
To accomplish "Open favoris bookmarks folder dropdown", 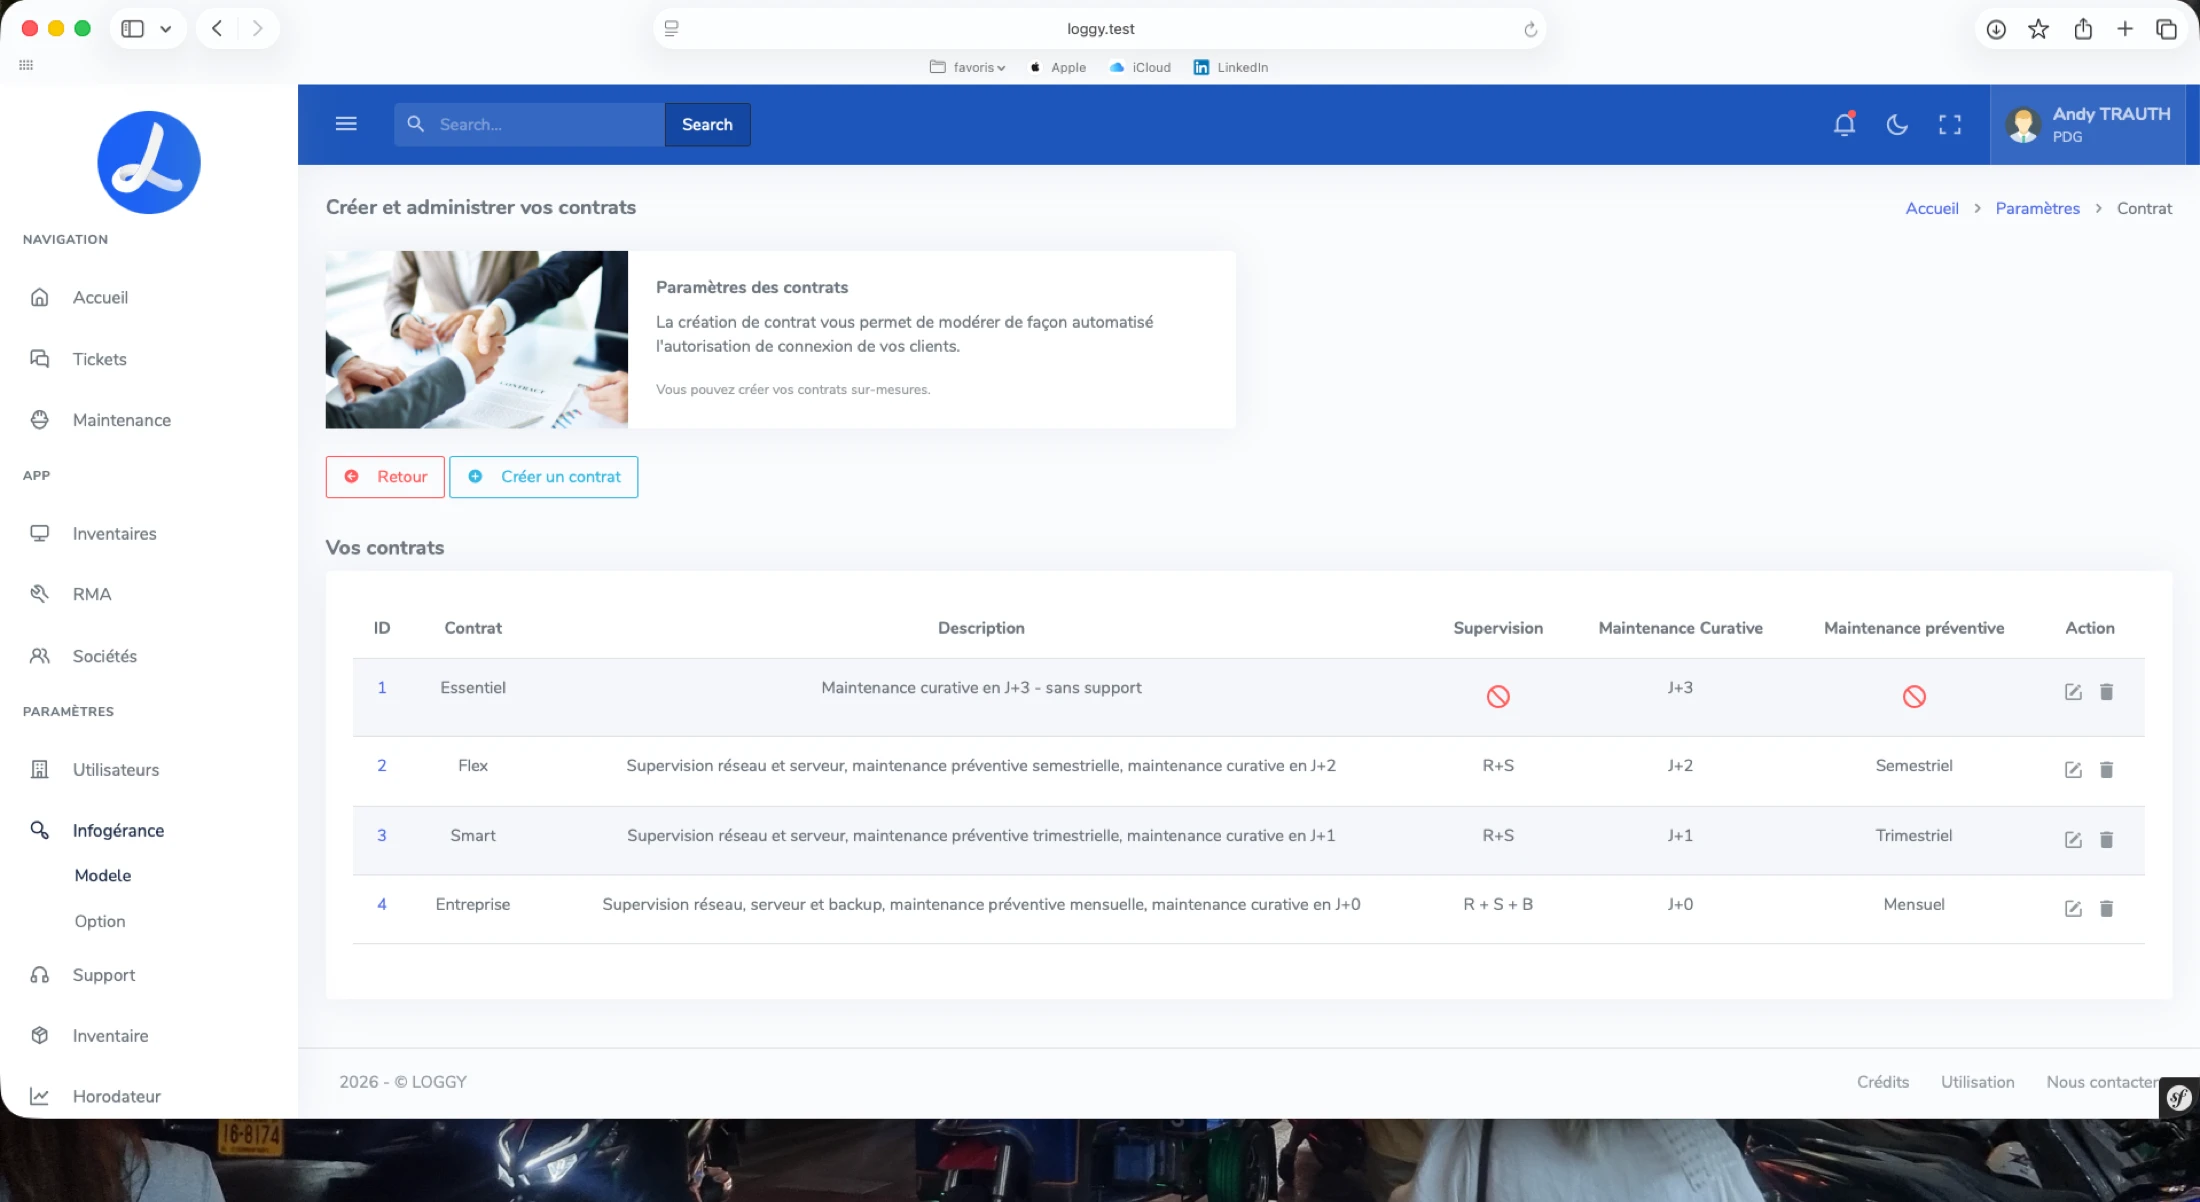I will pos(967,67).
